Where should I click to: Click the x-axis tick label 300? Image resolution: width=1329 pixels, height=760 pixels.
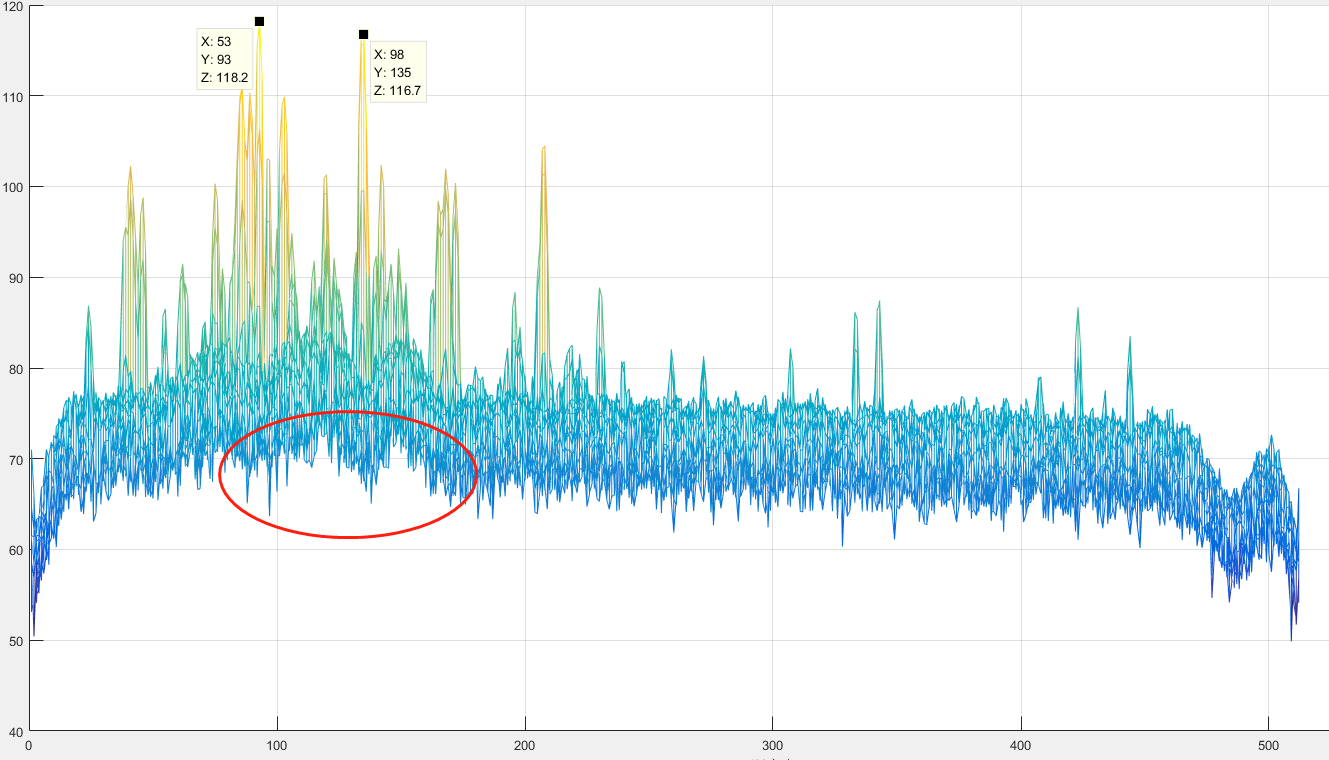coord(773,745)
